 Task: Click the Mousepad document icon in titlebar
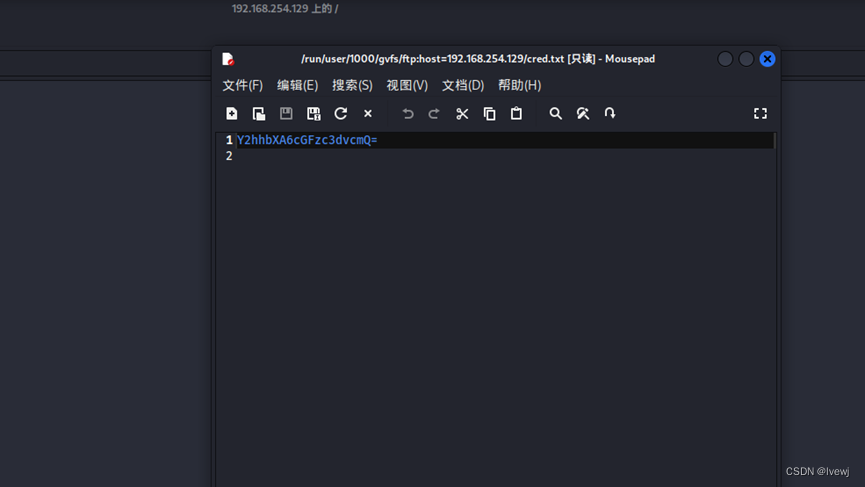pyautogui.click(x=228, y=59)
